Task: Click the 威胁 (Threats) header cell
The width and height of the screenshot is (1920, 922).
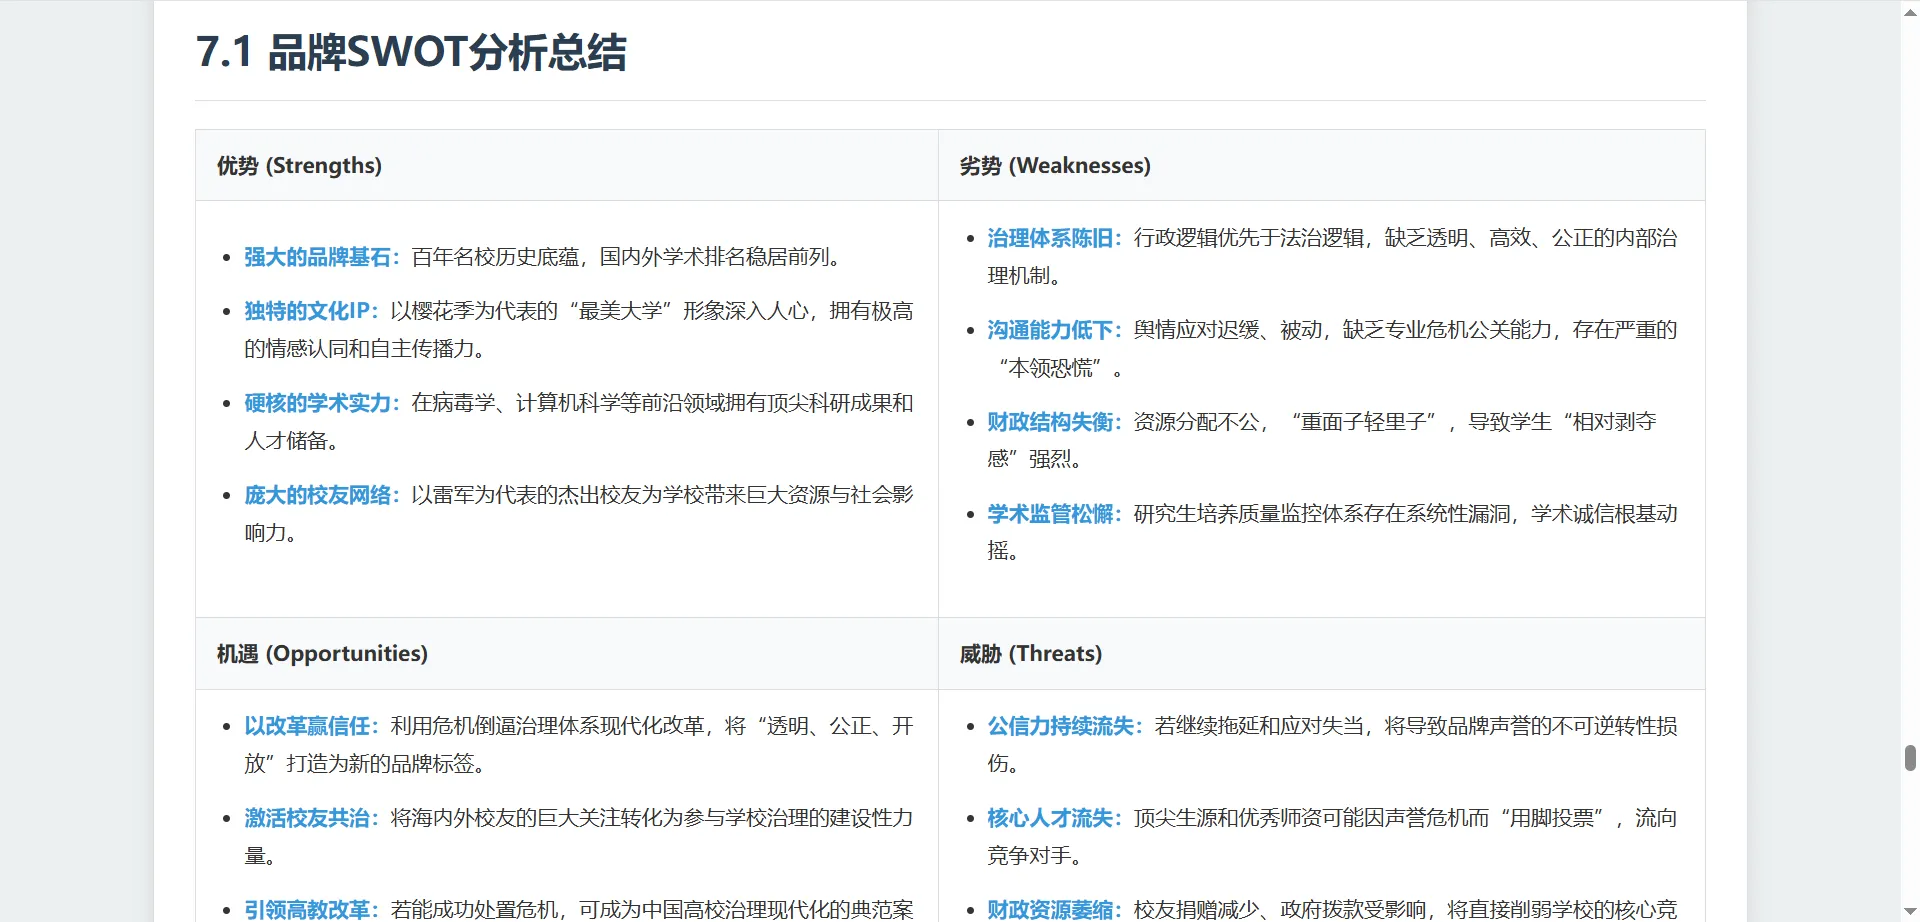Action: pos(1030,654)
